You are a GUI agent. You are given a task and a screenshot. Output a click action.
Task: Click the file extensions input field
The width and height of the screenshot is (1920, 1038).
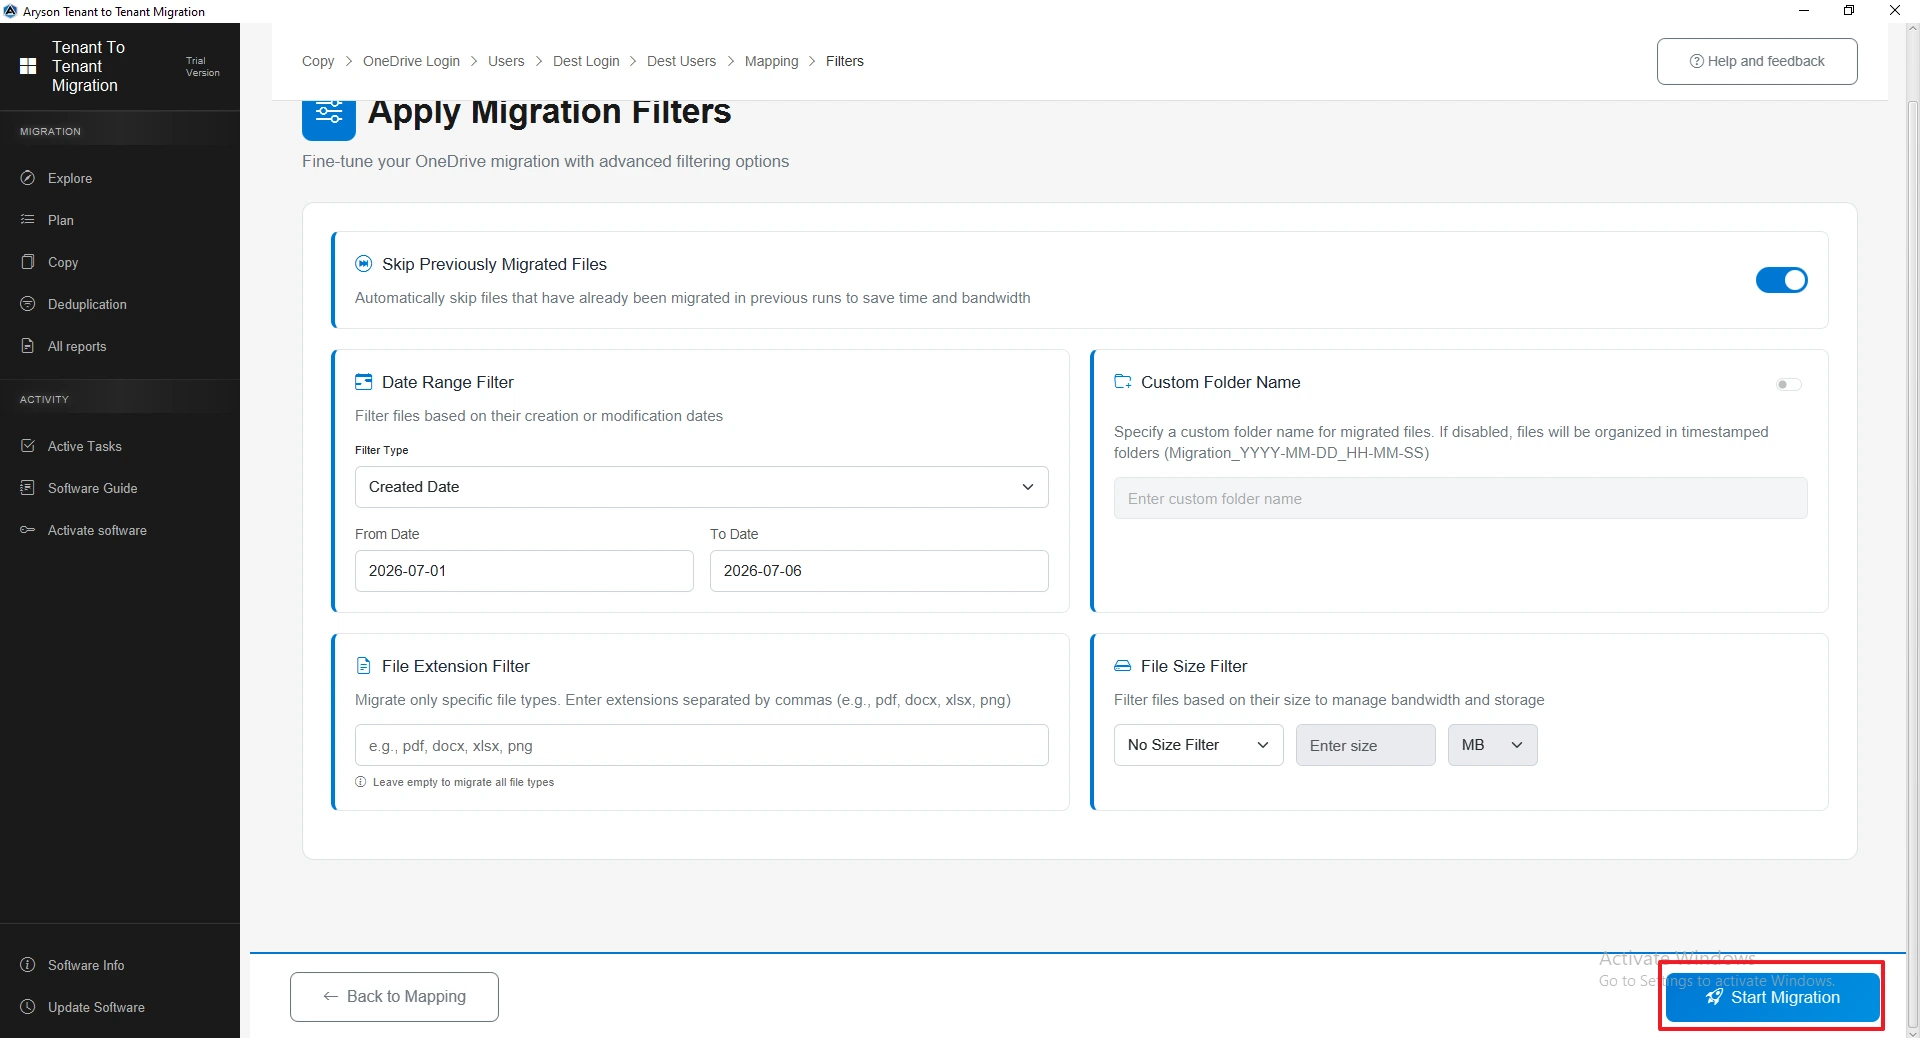point(702,745)
